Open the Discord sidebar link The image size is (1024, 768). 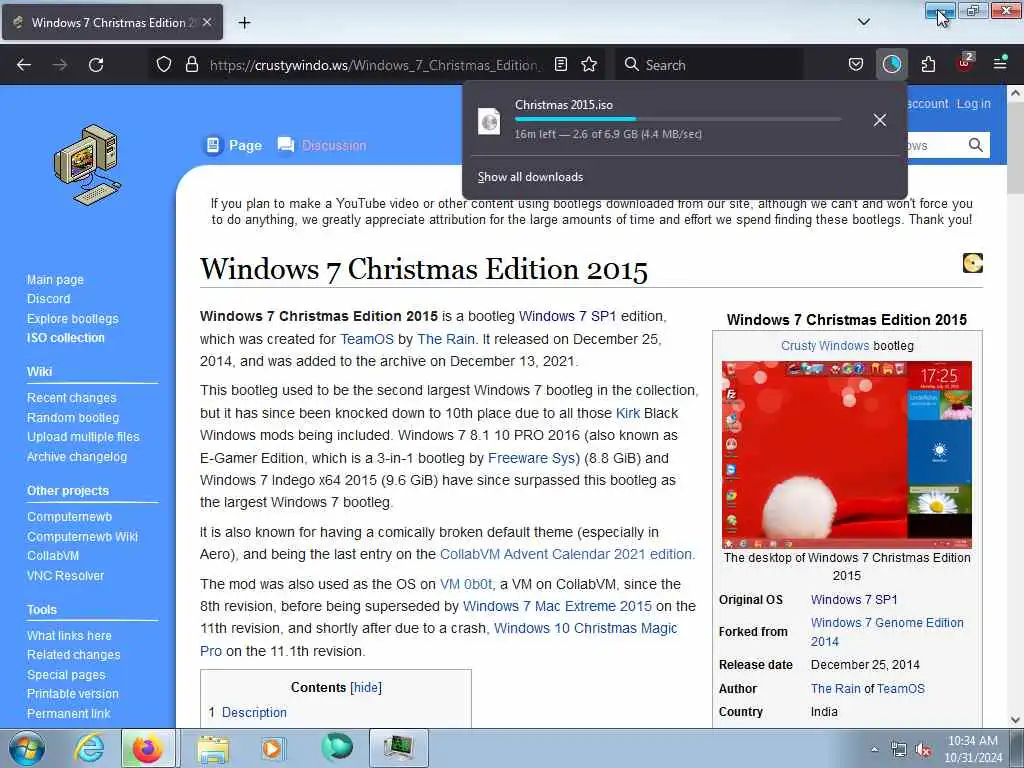pos(48,298)
